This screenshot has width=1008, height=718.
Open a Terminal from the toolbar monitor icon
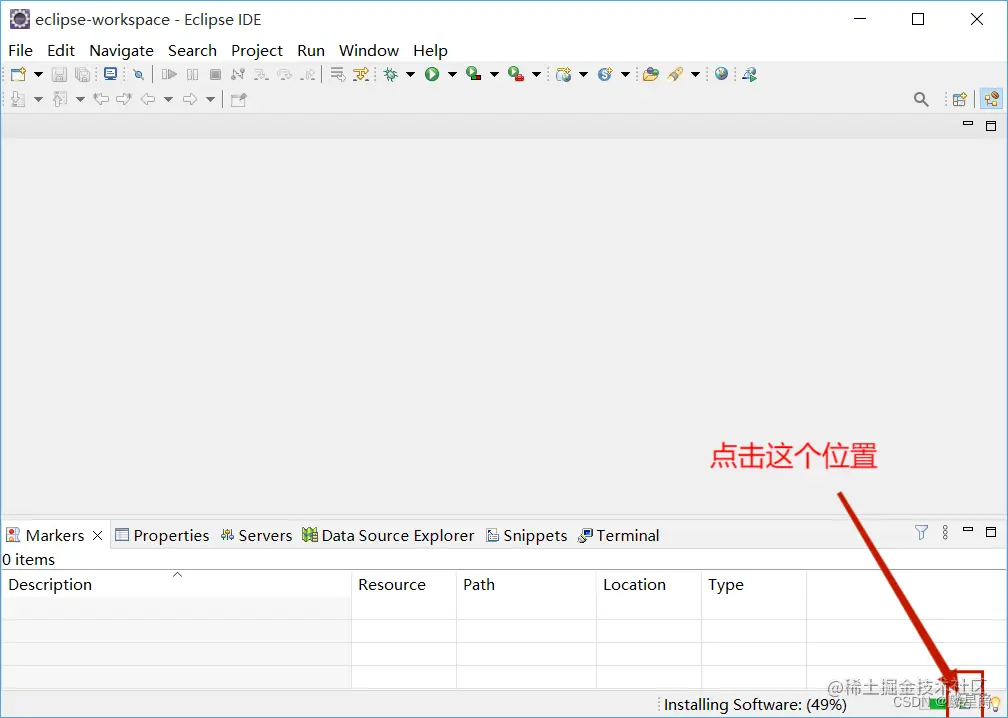(111, 74)
